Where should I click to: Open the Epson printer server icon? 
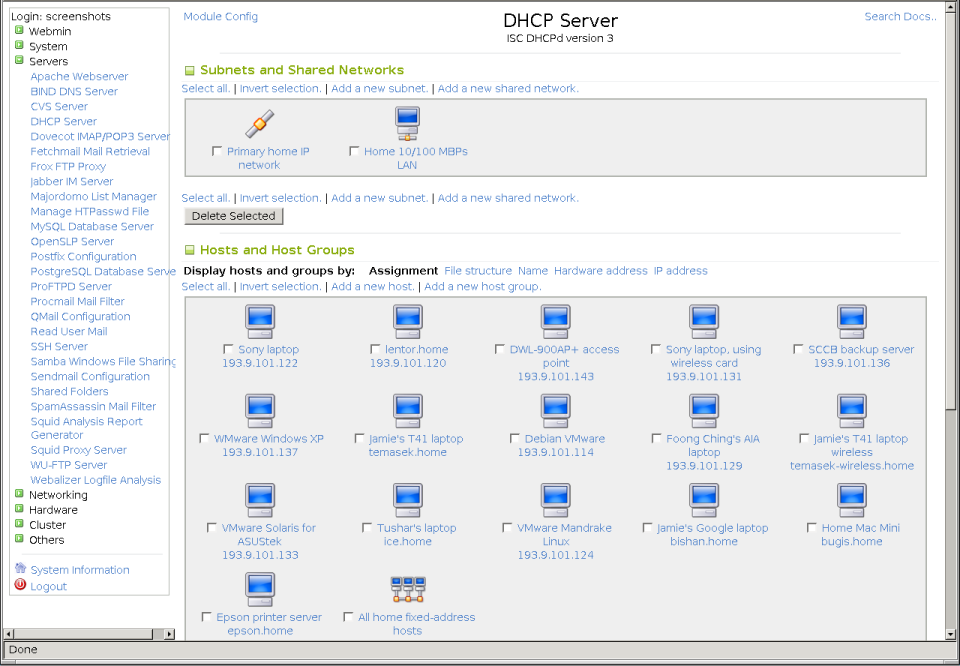pyautogui.click(x=260, y=588)
